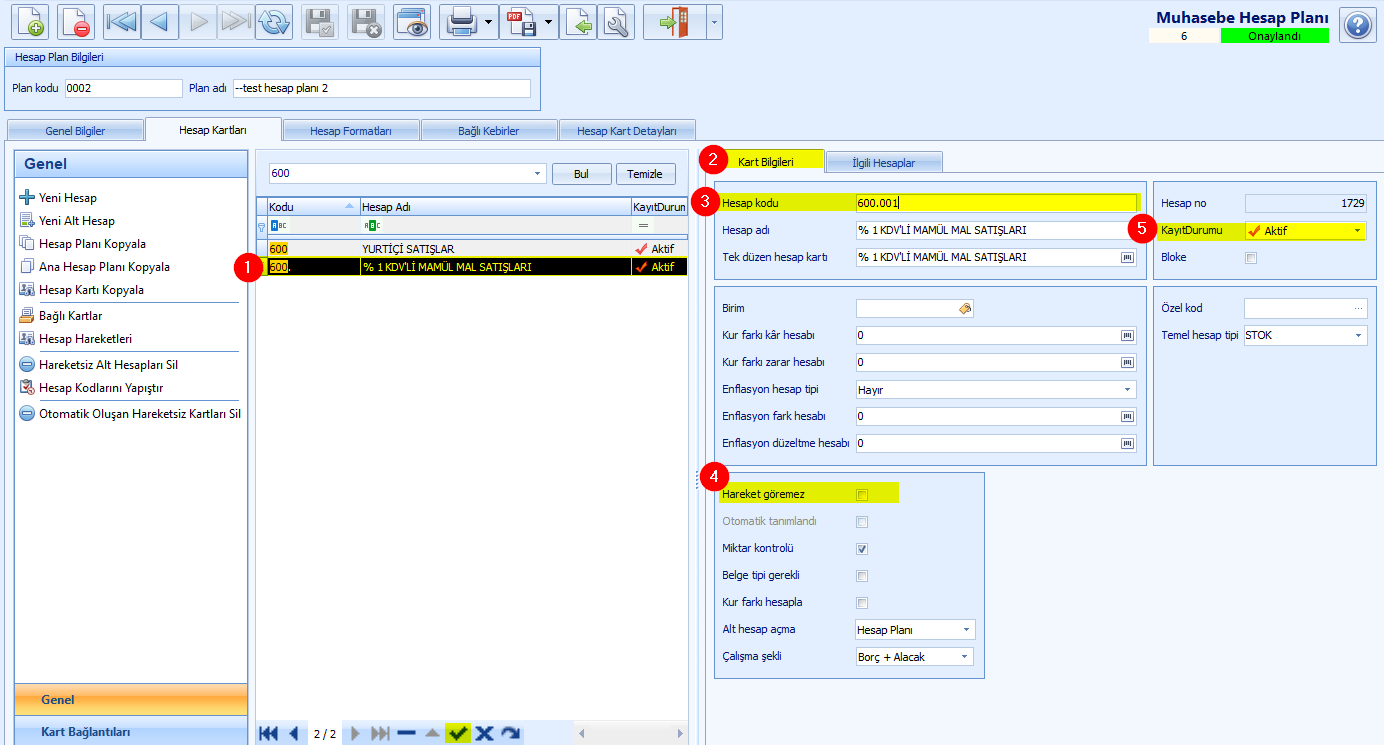Click Özel kod ellipsis button
This screenshot has height=745, width=1384.
[x=1359, y=309]
